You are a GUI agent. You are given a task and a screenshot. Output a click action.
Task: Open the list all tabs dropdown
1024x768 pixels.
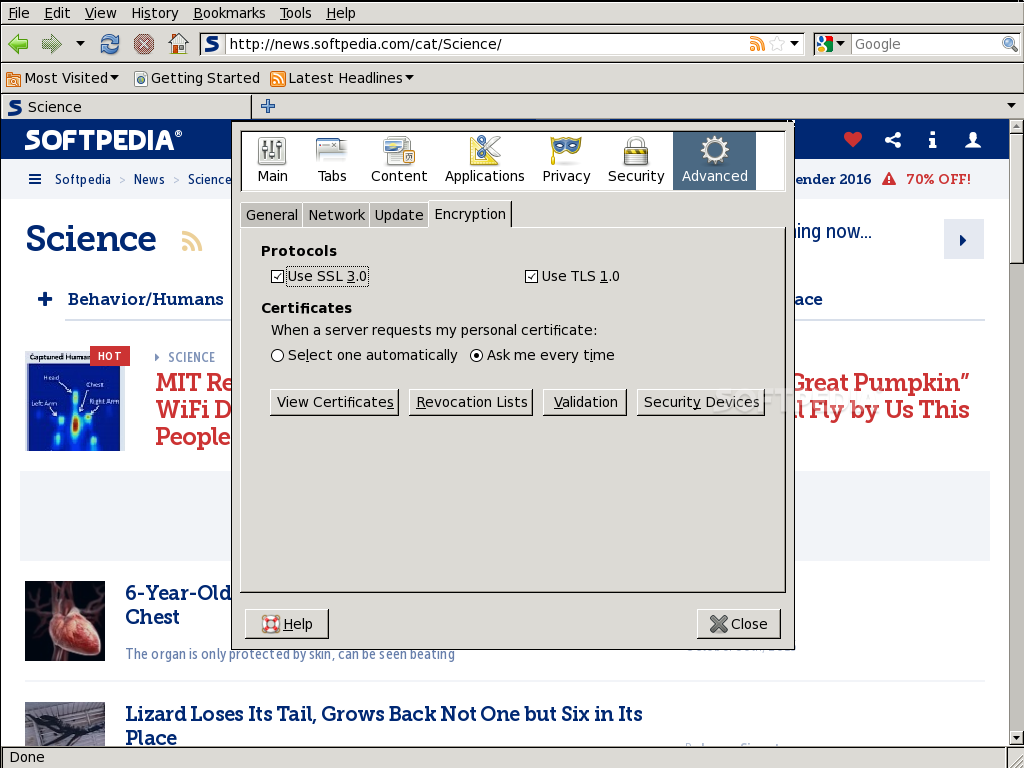click(1011, 106)
